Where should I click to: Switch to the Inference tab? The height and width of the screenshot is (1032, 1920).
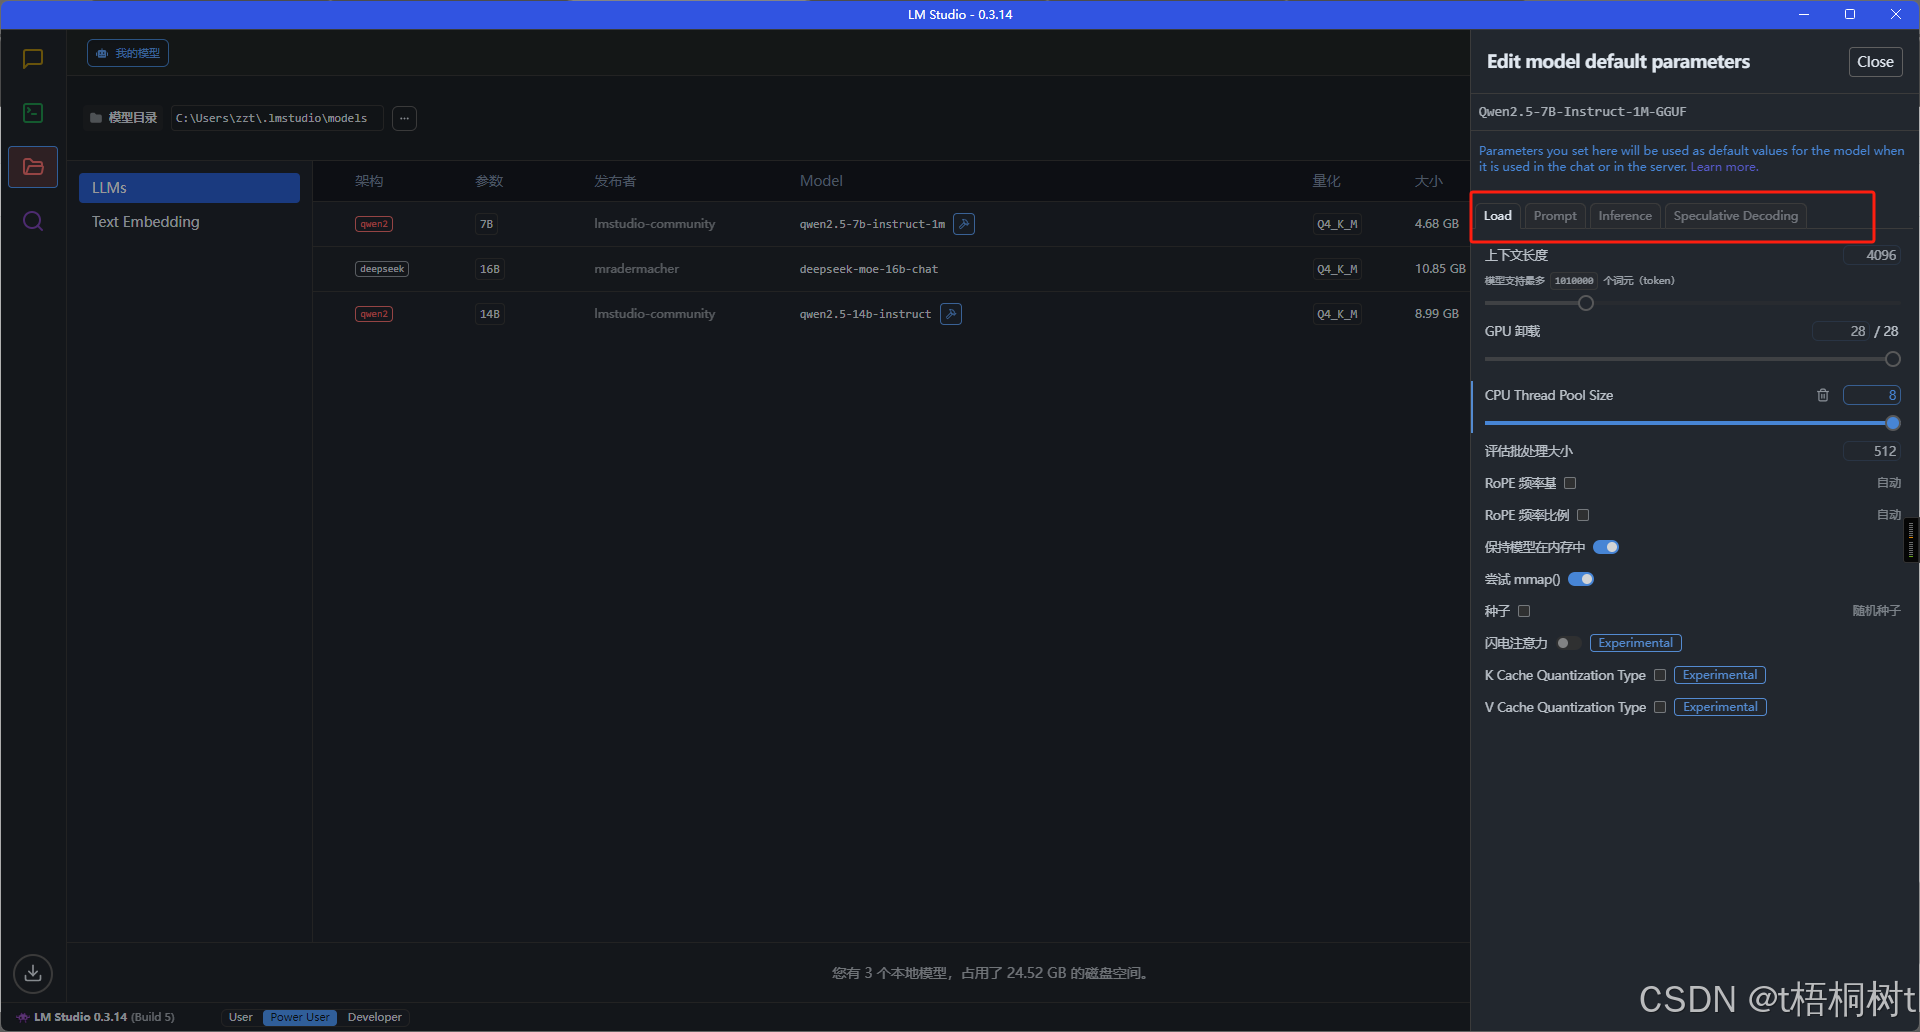click(1625, 216)
